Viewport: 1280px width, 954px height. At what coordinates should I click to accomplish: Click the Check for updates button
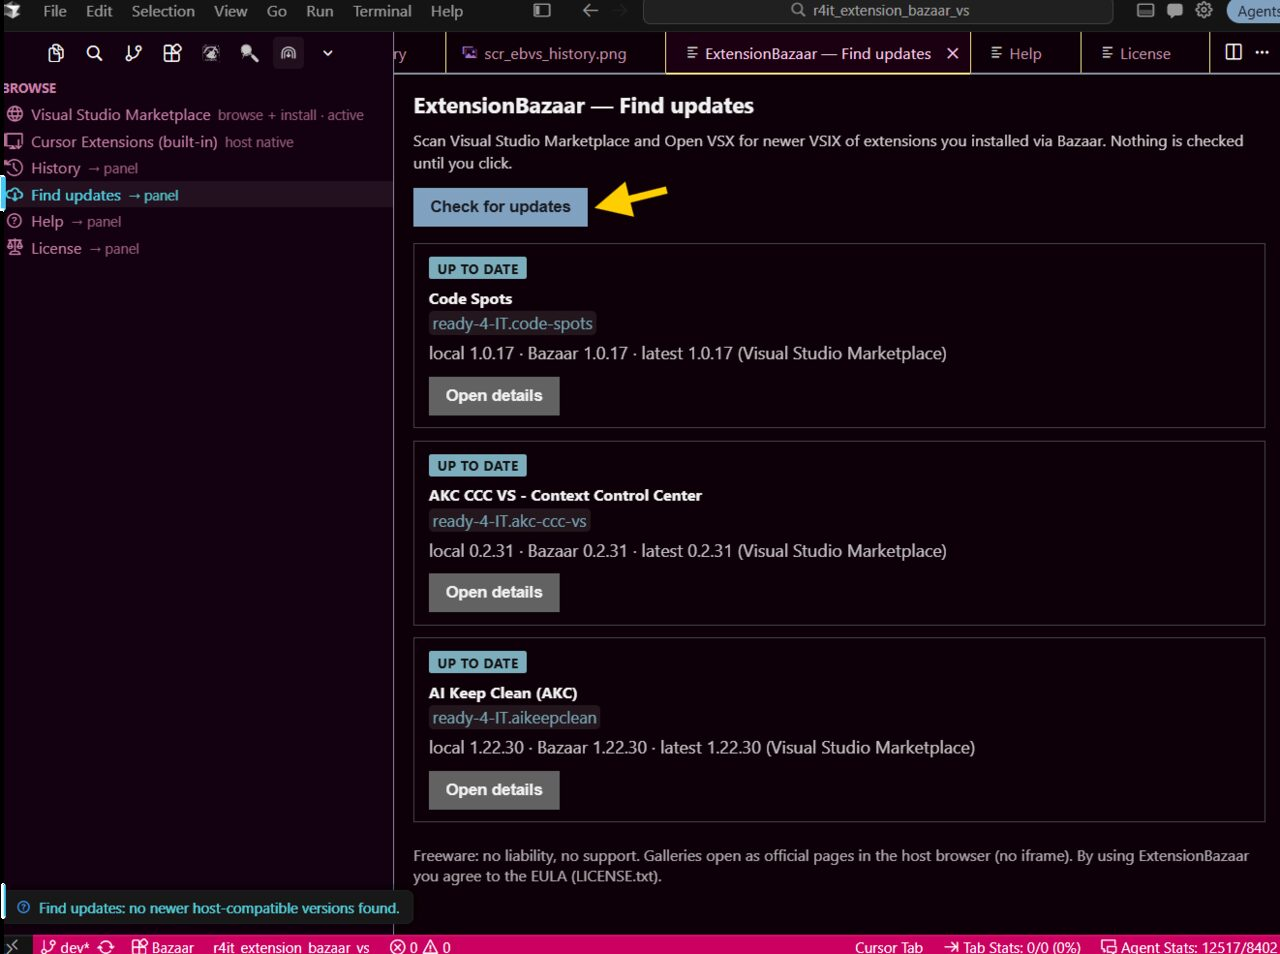point(500,207)
